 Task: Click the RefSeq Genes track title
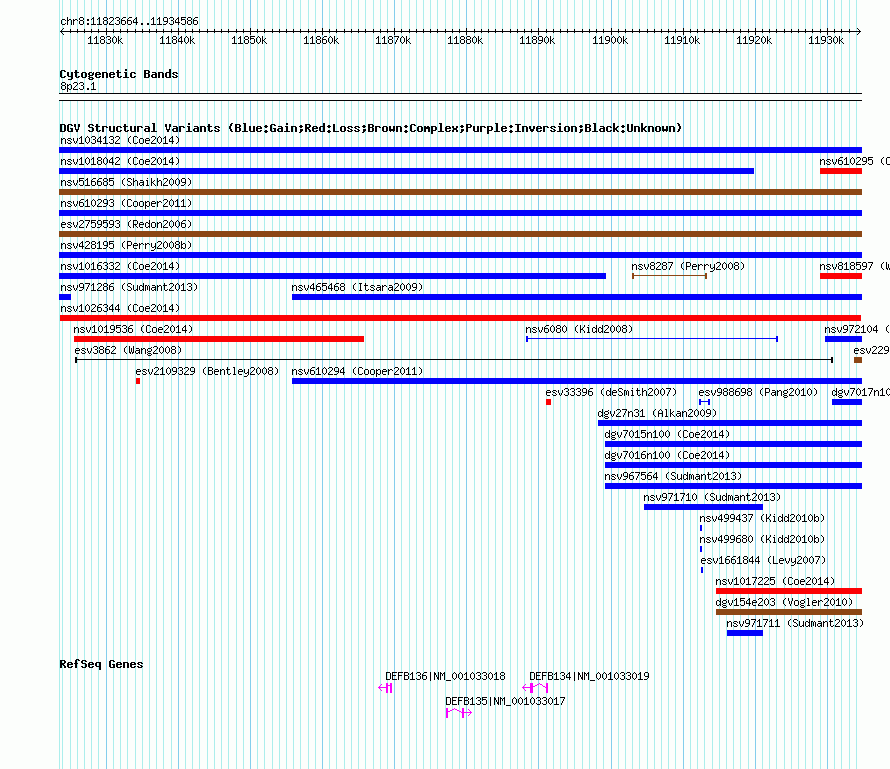[x=101, y=664]
